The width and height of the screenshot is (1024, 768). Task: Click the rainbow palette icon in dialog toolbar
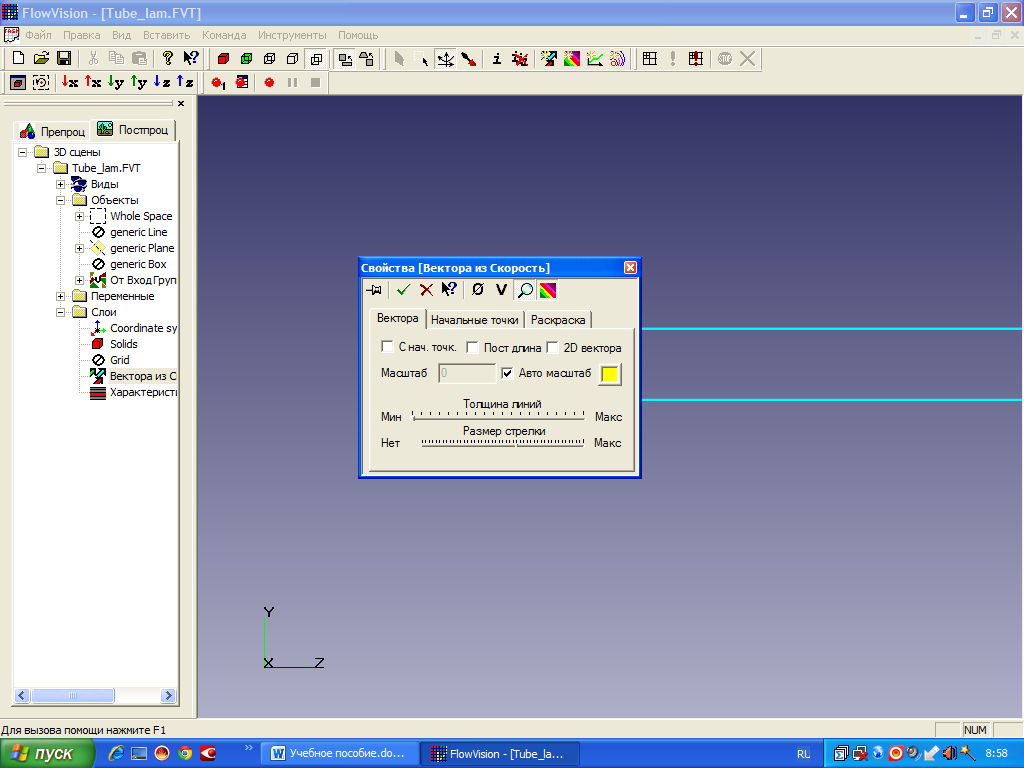pyautogui.click(x=548, y=290)
